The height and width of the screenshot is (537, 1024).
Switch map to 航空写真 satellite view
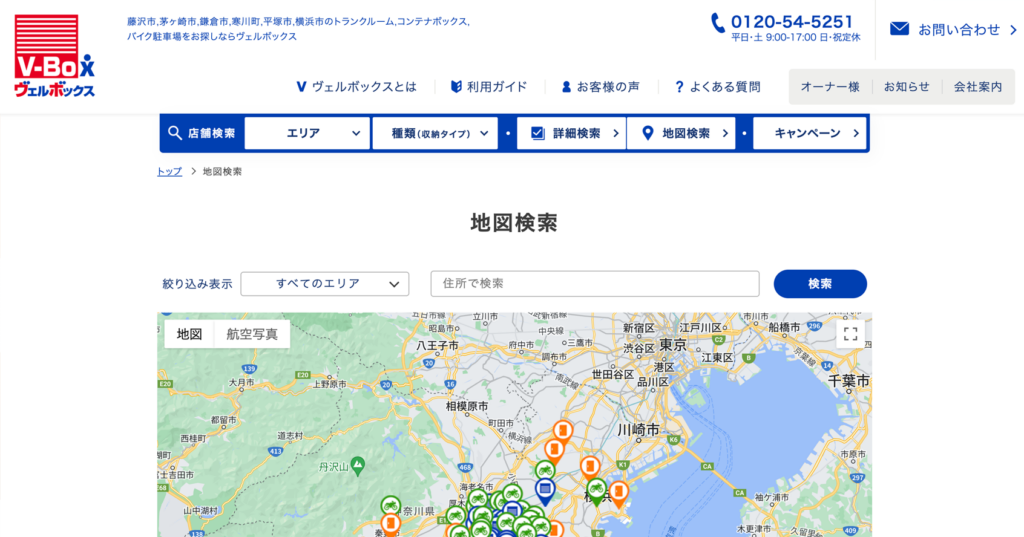point(252,334)
